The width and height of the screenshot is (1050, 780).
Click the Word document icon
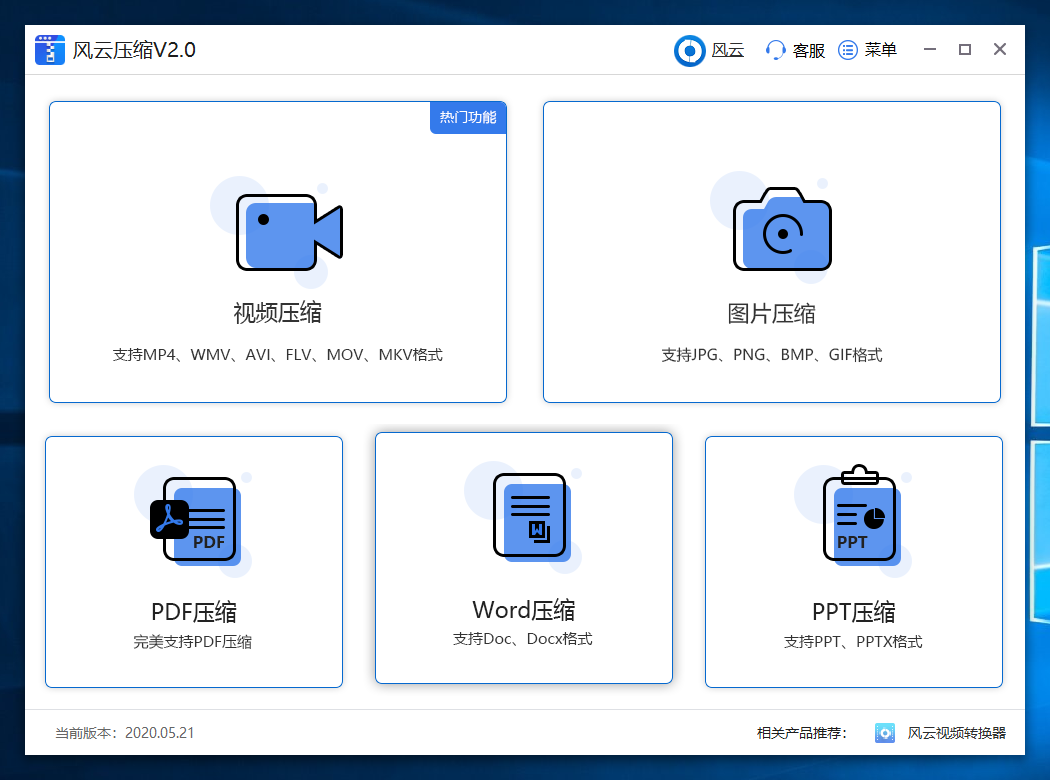pos(530,516)
